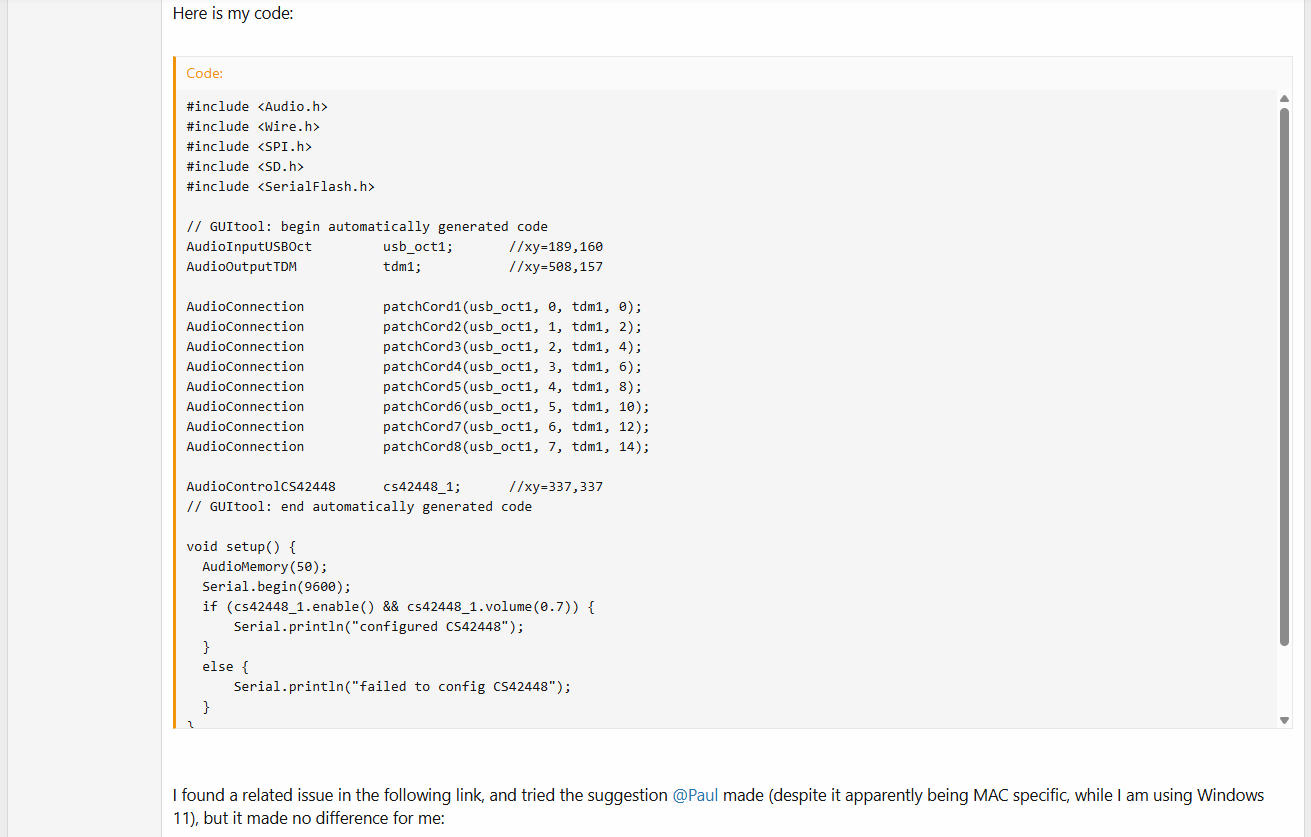Click the Serial.begin(9600) line
This screenshot has height=837, width=1311.
click(x=276, y=586)
